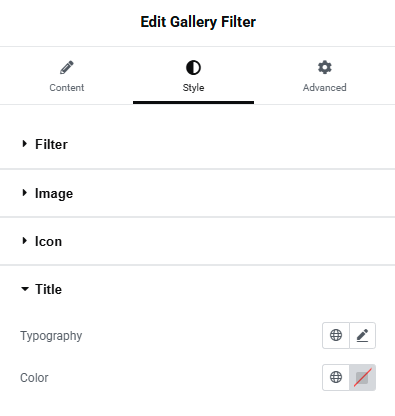Click the Image section heading
The image size is (395, 416).
tap(54, 193)
